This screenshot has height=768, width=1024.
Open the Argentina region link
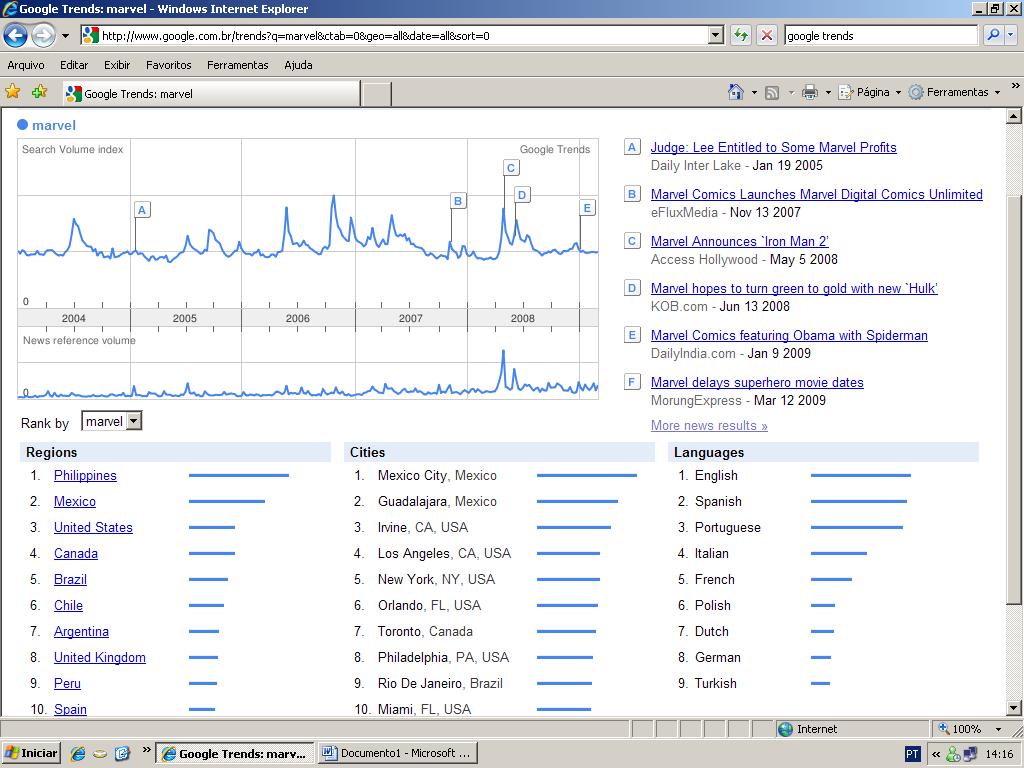pyautogui.click(x=81, y=632)
